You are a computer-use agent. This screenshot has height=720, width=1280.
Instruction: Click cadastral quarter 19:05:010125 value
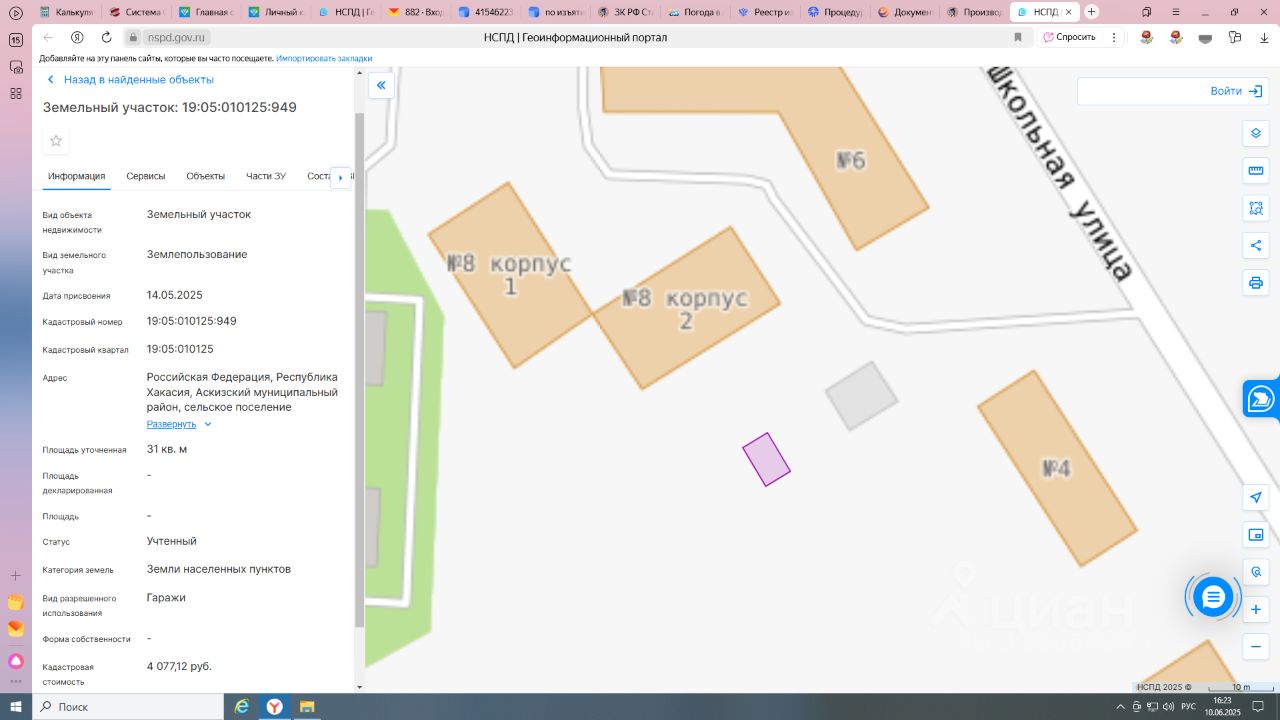click(180, 349)
